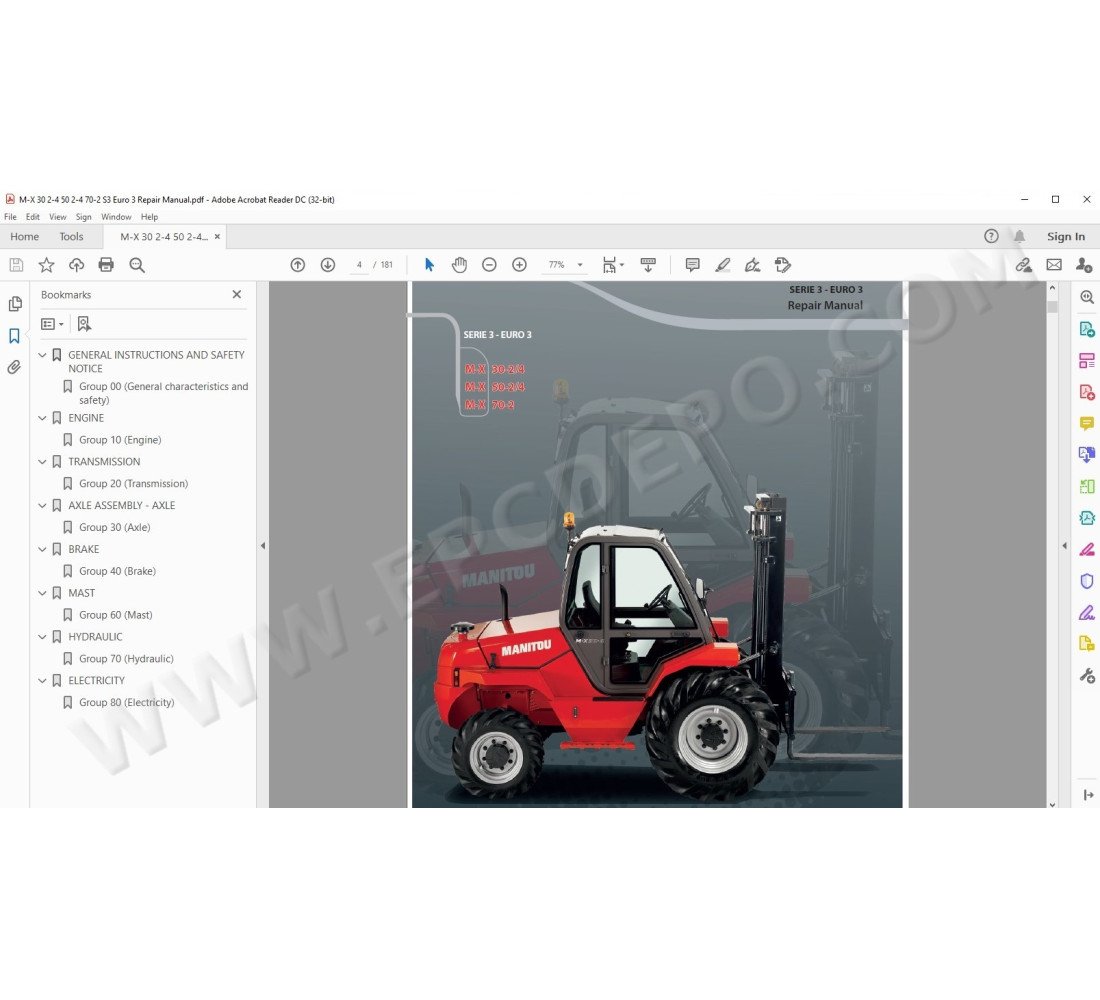Select the Highlight text tool
This screenshot has height=1000, width=1100.
[x=723, y=265]
